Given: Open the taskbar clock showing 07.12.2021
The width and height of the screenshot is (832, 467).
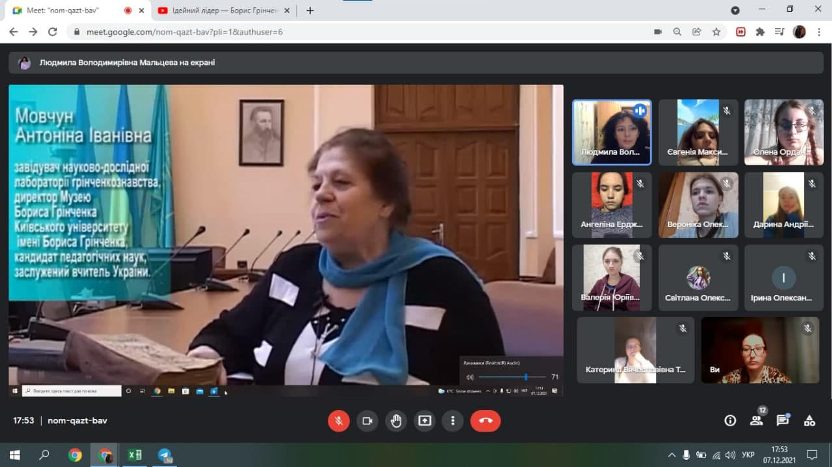Looking at the screenshot, I should click(779, 455).
